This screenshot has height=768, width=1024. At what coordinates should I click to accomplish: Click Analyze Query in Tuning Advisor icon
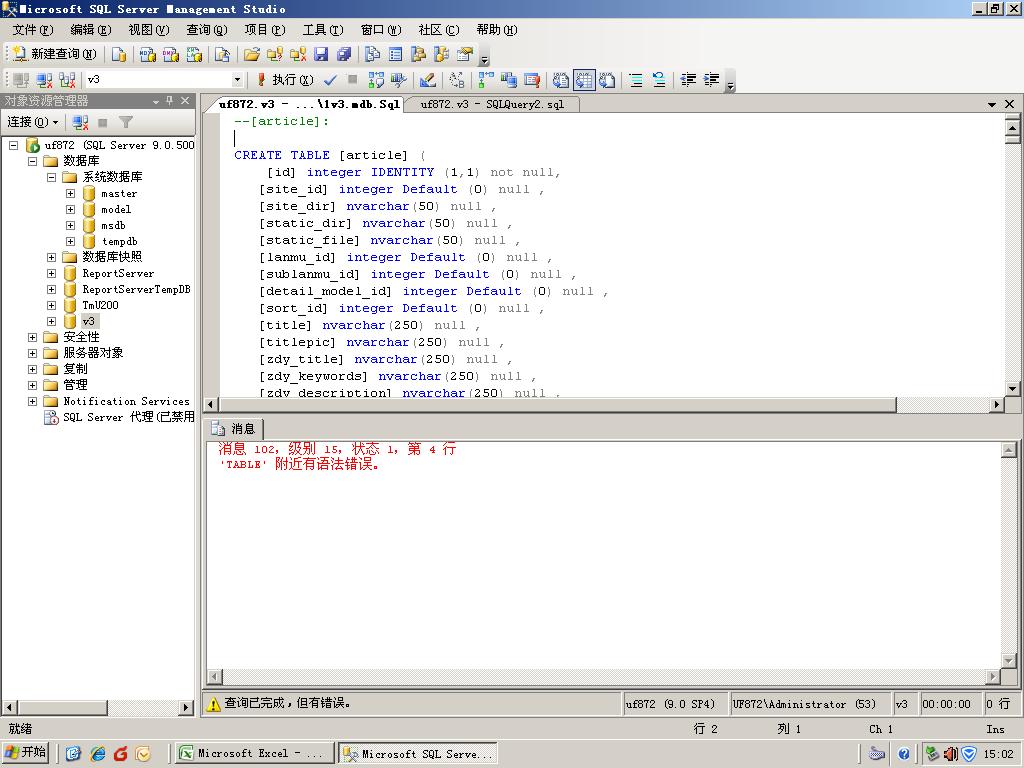click(398, 80)
